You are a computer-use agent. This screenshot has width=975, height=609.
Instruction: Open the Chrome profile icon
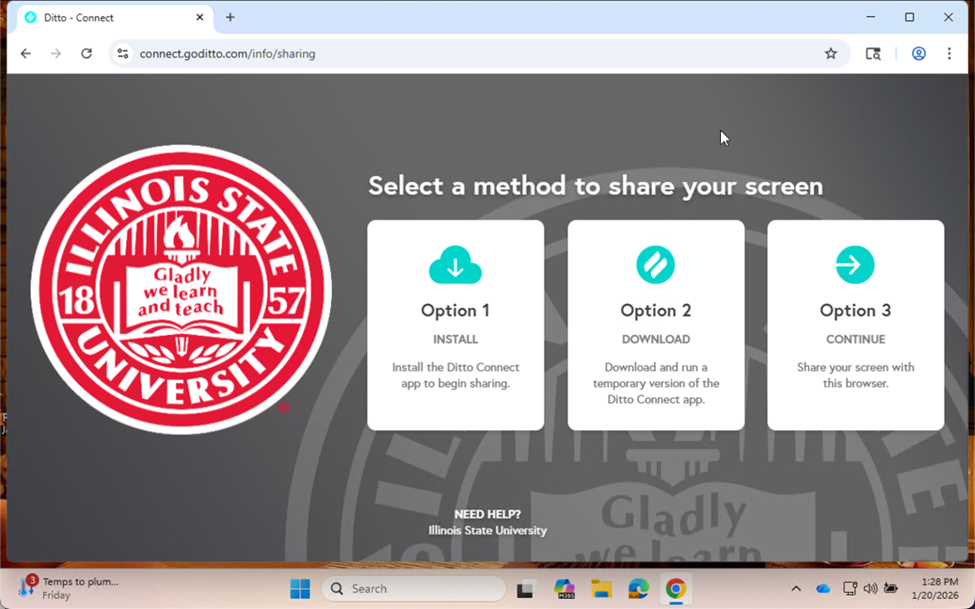pos(918,53)
